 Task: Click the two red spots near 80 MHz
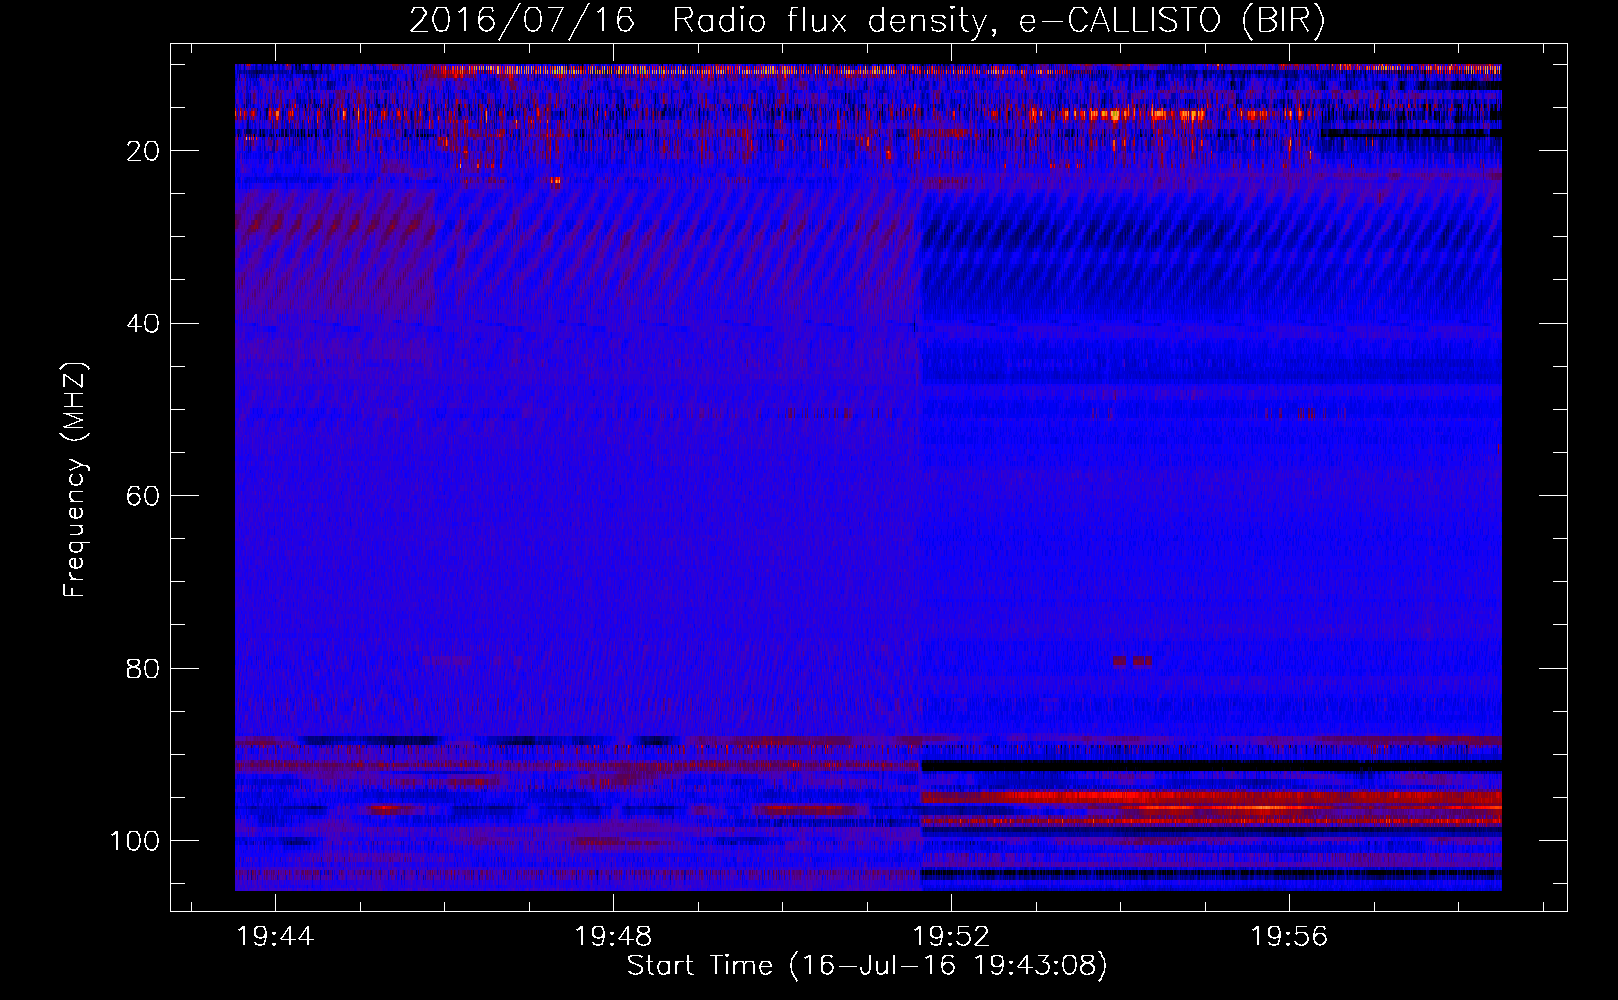pyautogui.click(x=1132, y=661)
